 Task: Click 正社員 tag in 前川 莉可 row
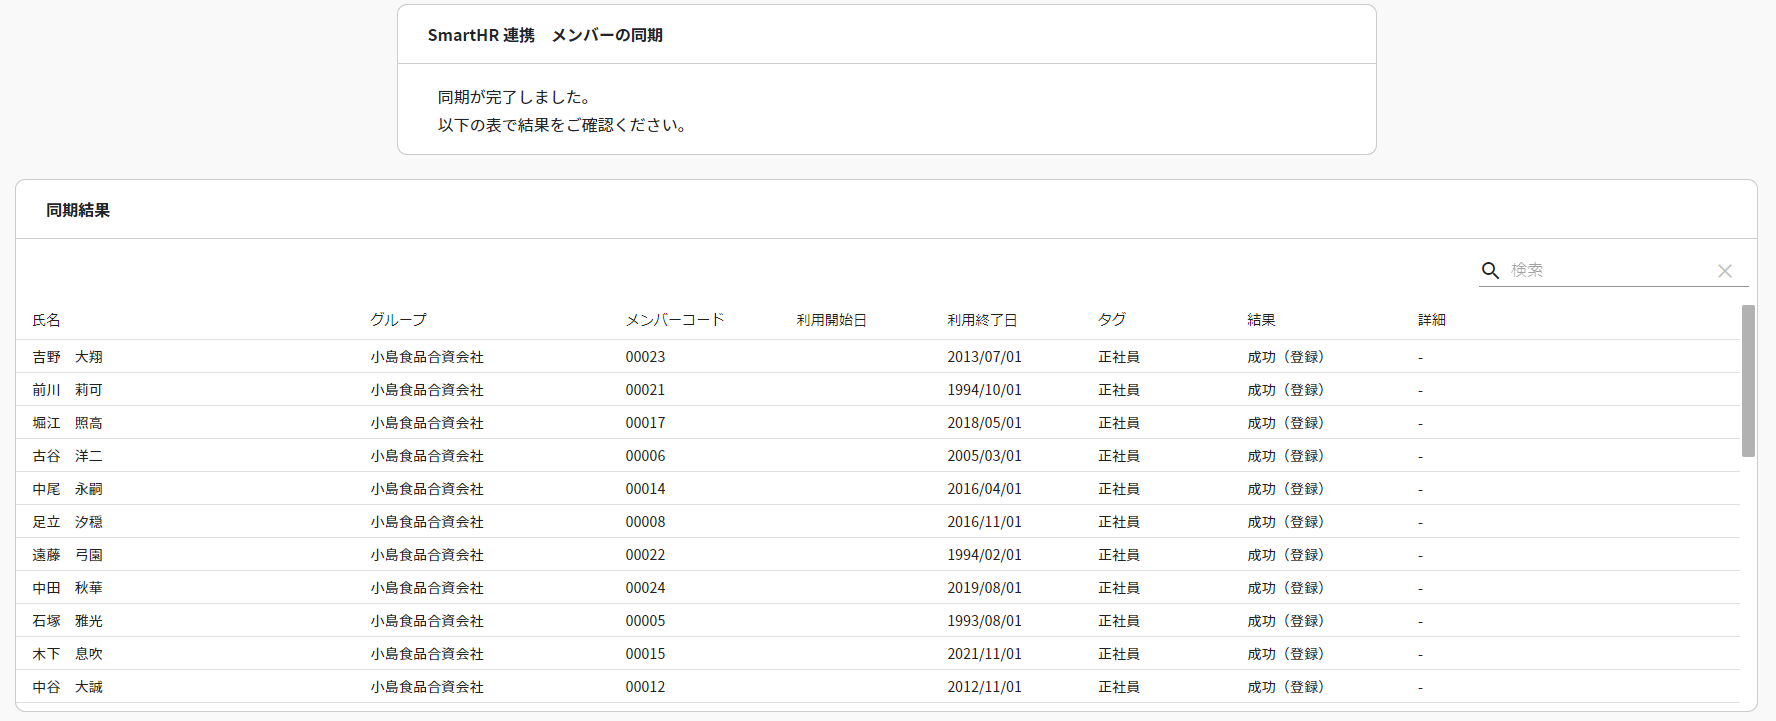tap(1119, 390)
